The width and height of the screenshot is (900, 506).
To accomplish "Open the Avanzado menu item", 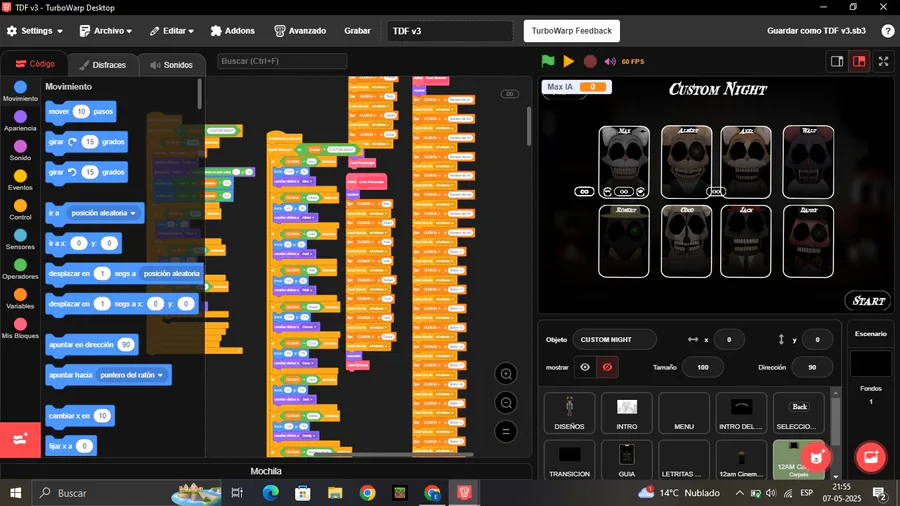I will click(300, 31).
